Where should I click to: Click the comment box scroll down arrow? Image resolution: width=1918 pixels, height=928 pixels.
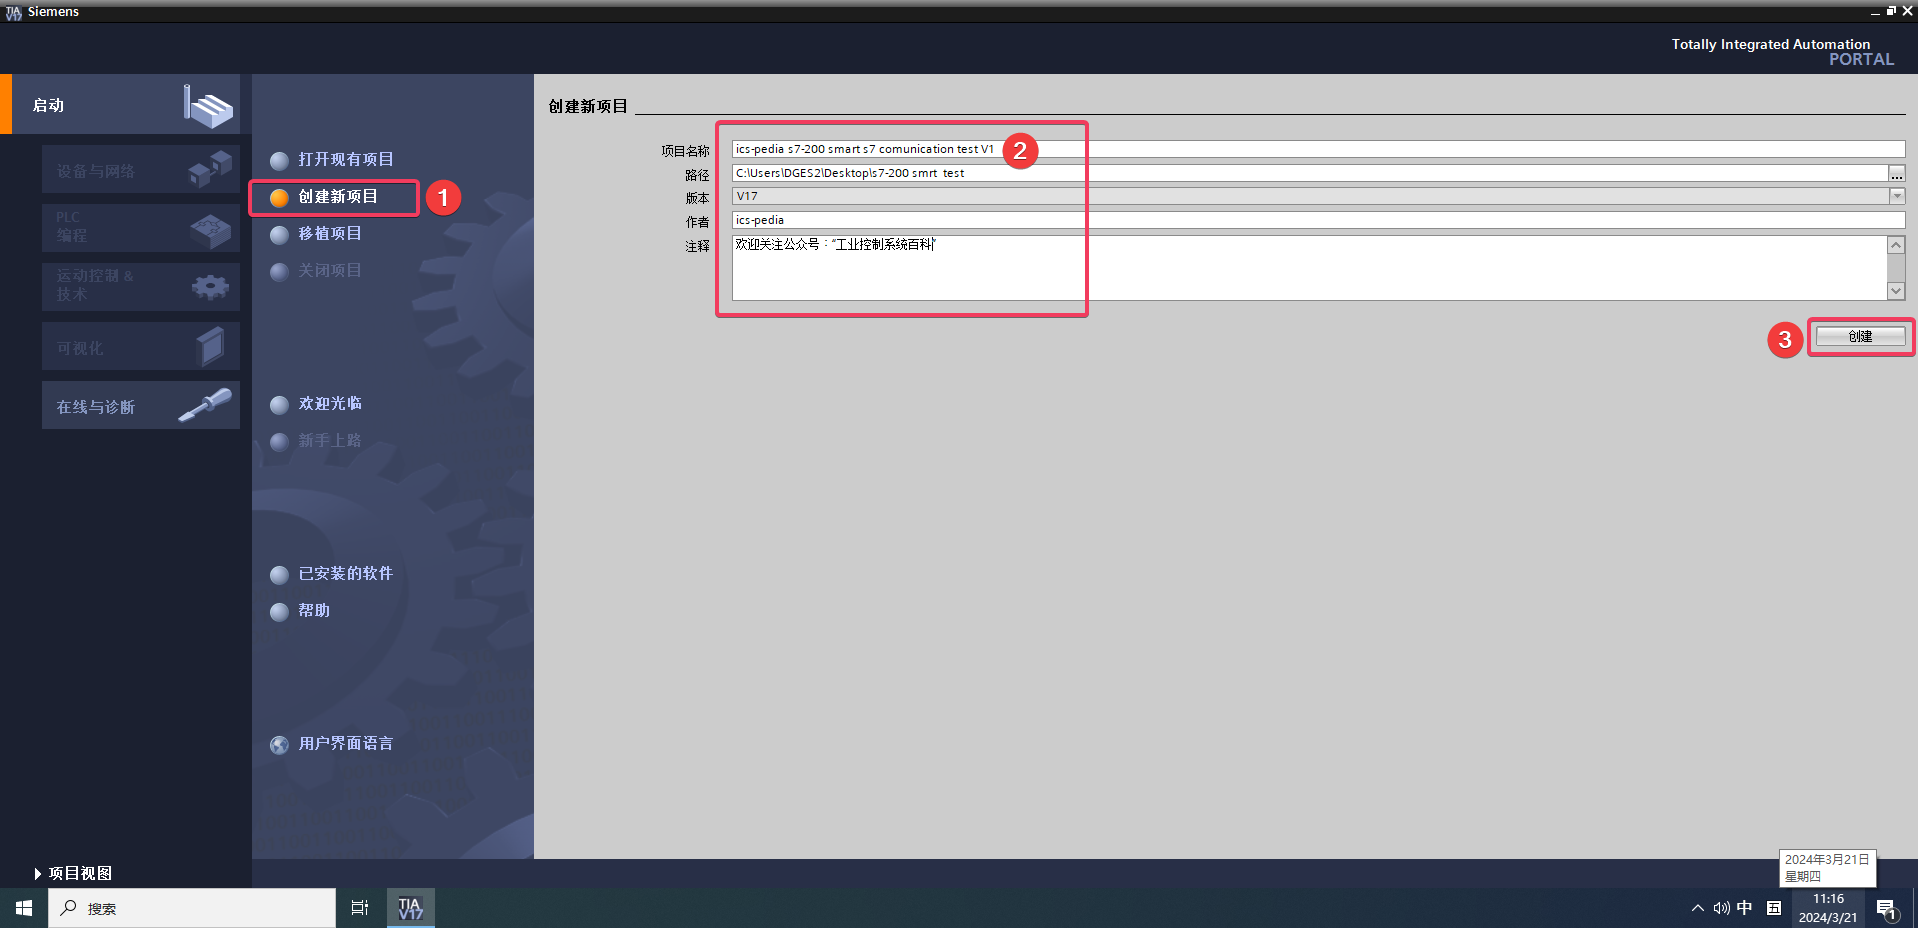(1896, 291)
